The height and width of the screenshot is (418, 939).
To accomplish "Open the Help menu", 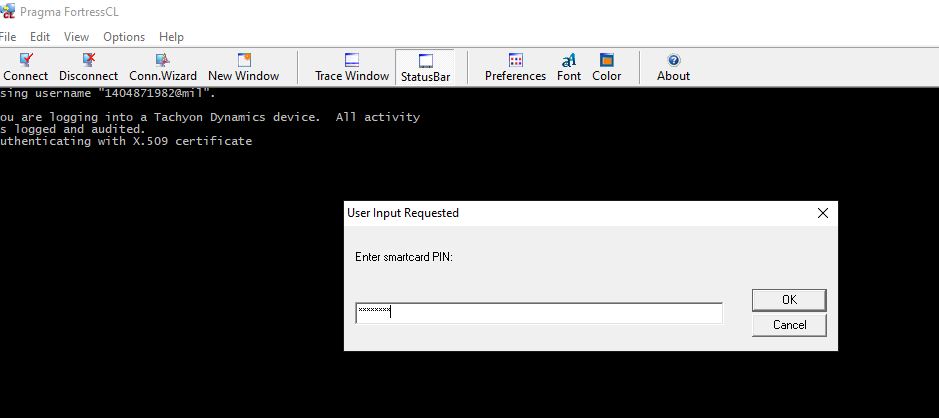I will [x=171, y=37].
